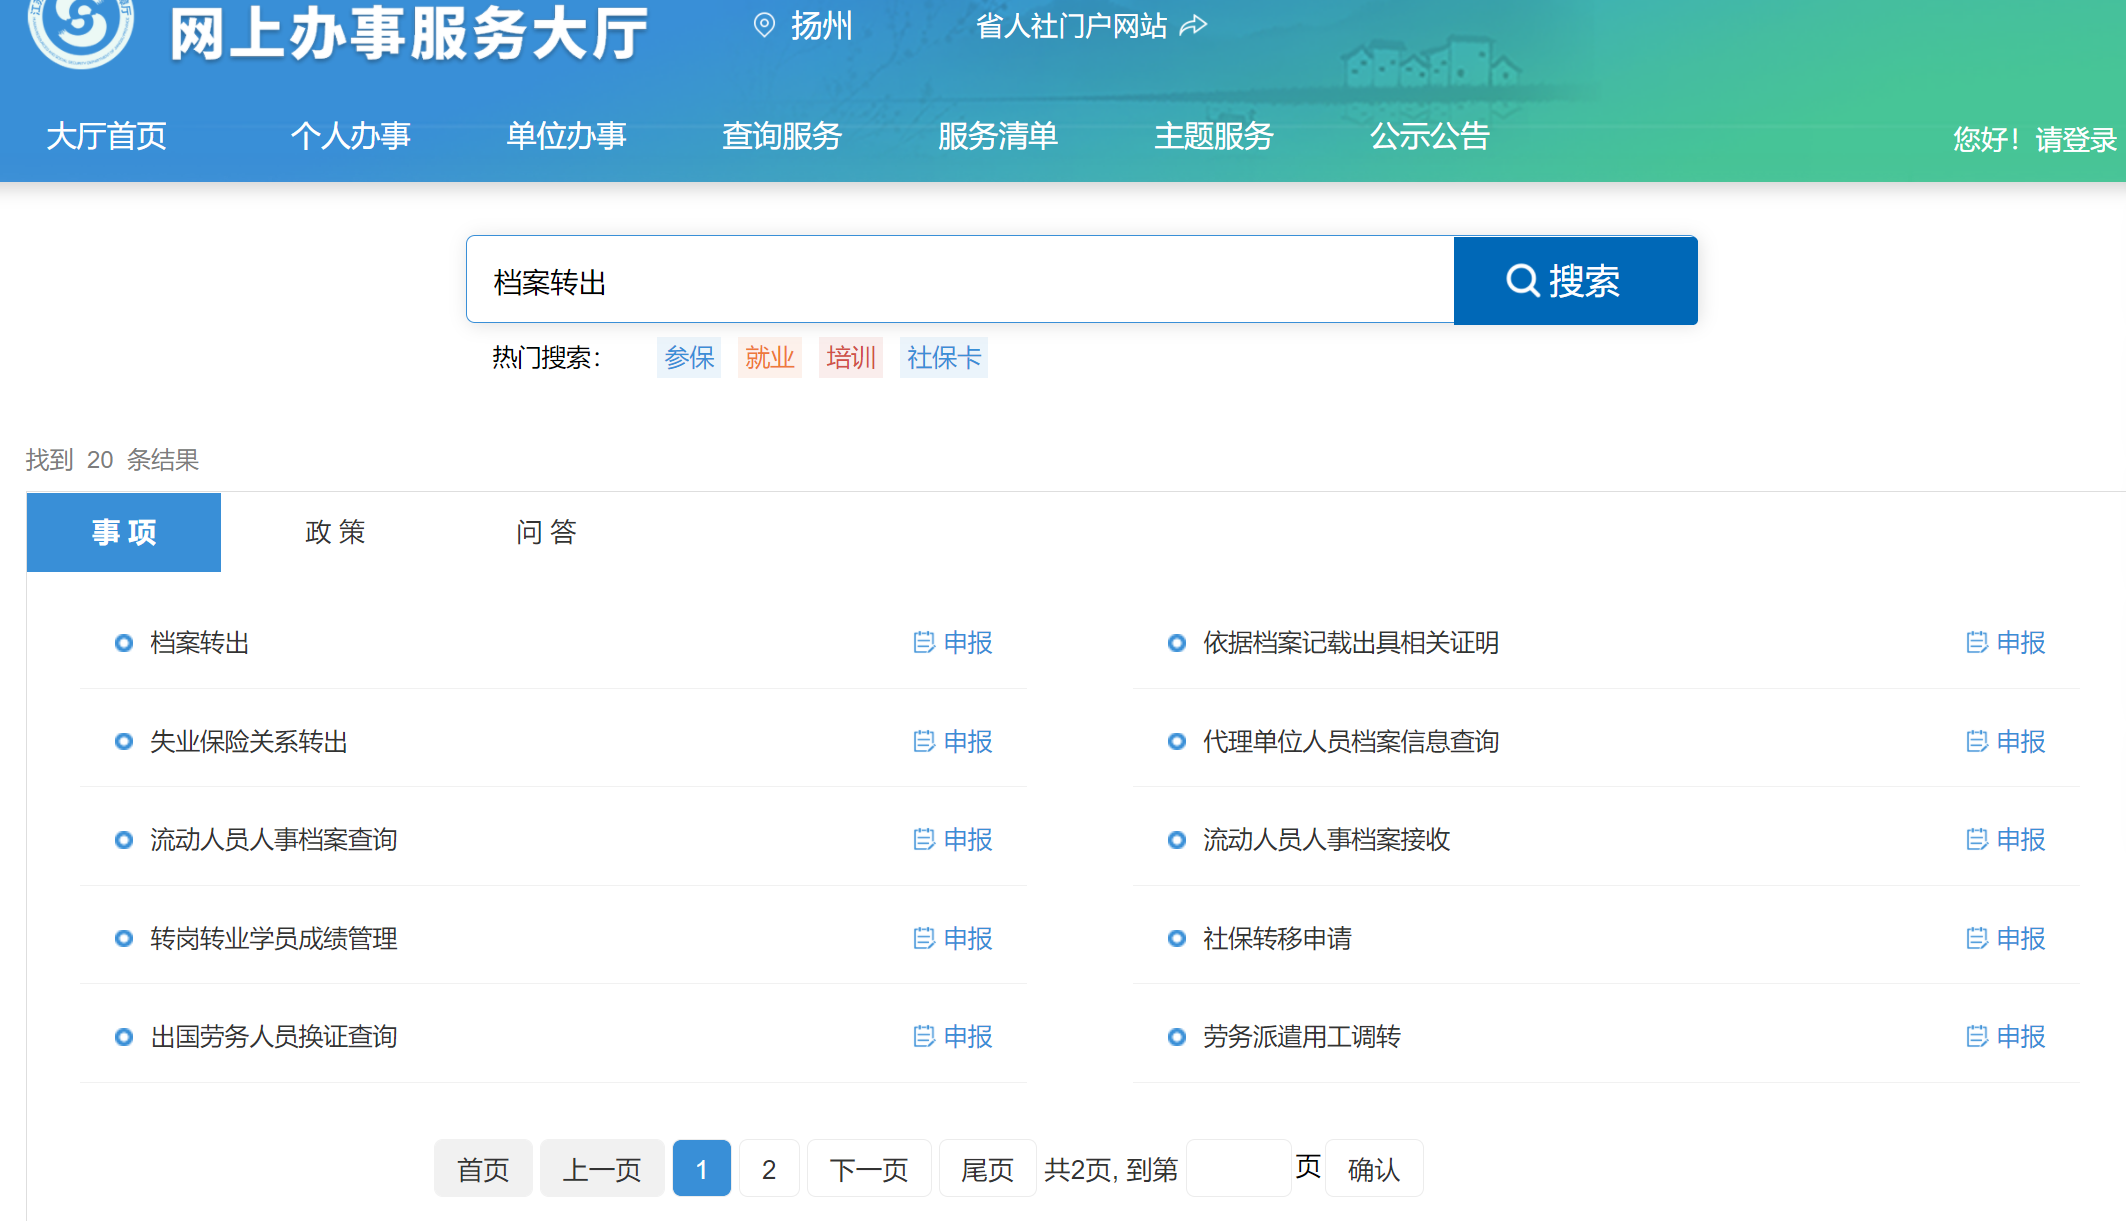Click the magnifier icon on the search button
The width and height of the screenshot is (2126, 1221).
(1522, 281)
